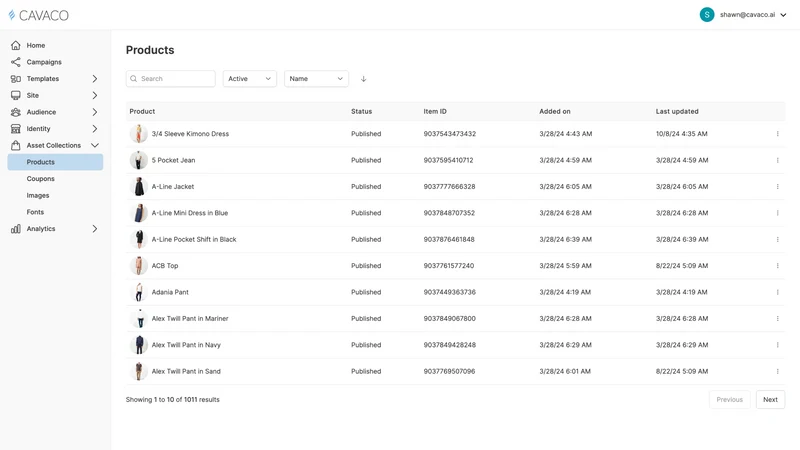The height and width of the screenshot is (450, 800).
Task: Click the Campaigns share icon
Action: tap(16, 62)
